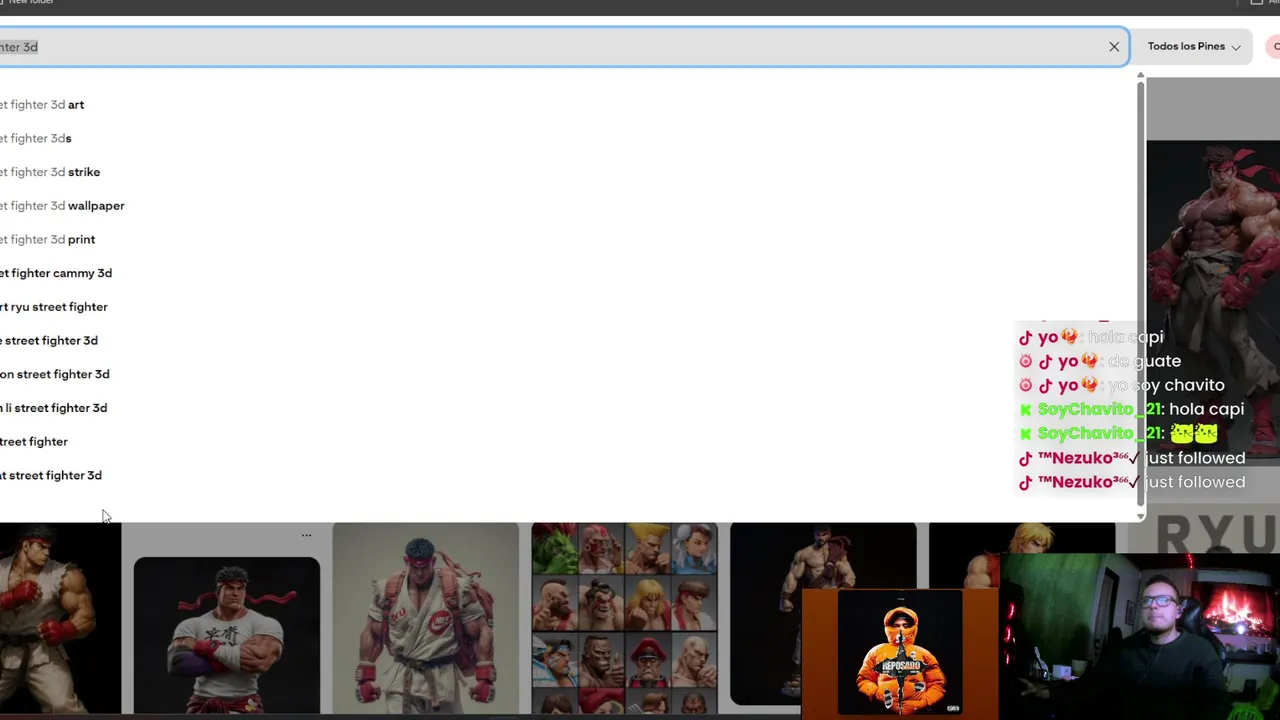Select suggestion 'ryu street fighter'
Viewport: 1280px width, 720px height.
(54, 307)
